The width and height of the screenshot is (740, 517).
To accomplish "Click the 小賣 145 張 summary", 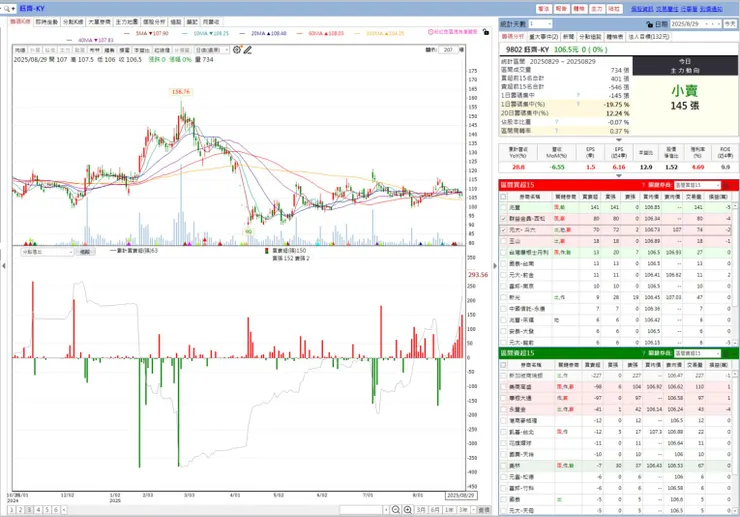I will pos(684,98).
